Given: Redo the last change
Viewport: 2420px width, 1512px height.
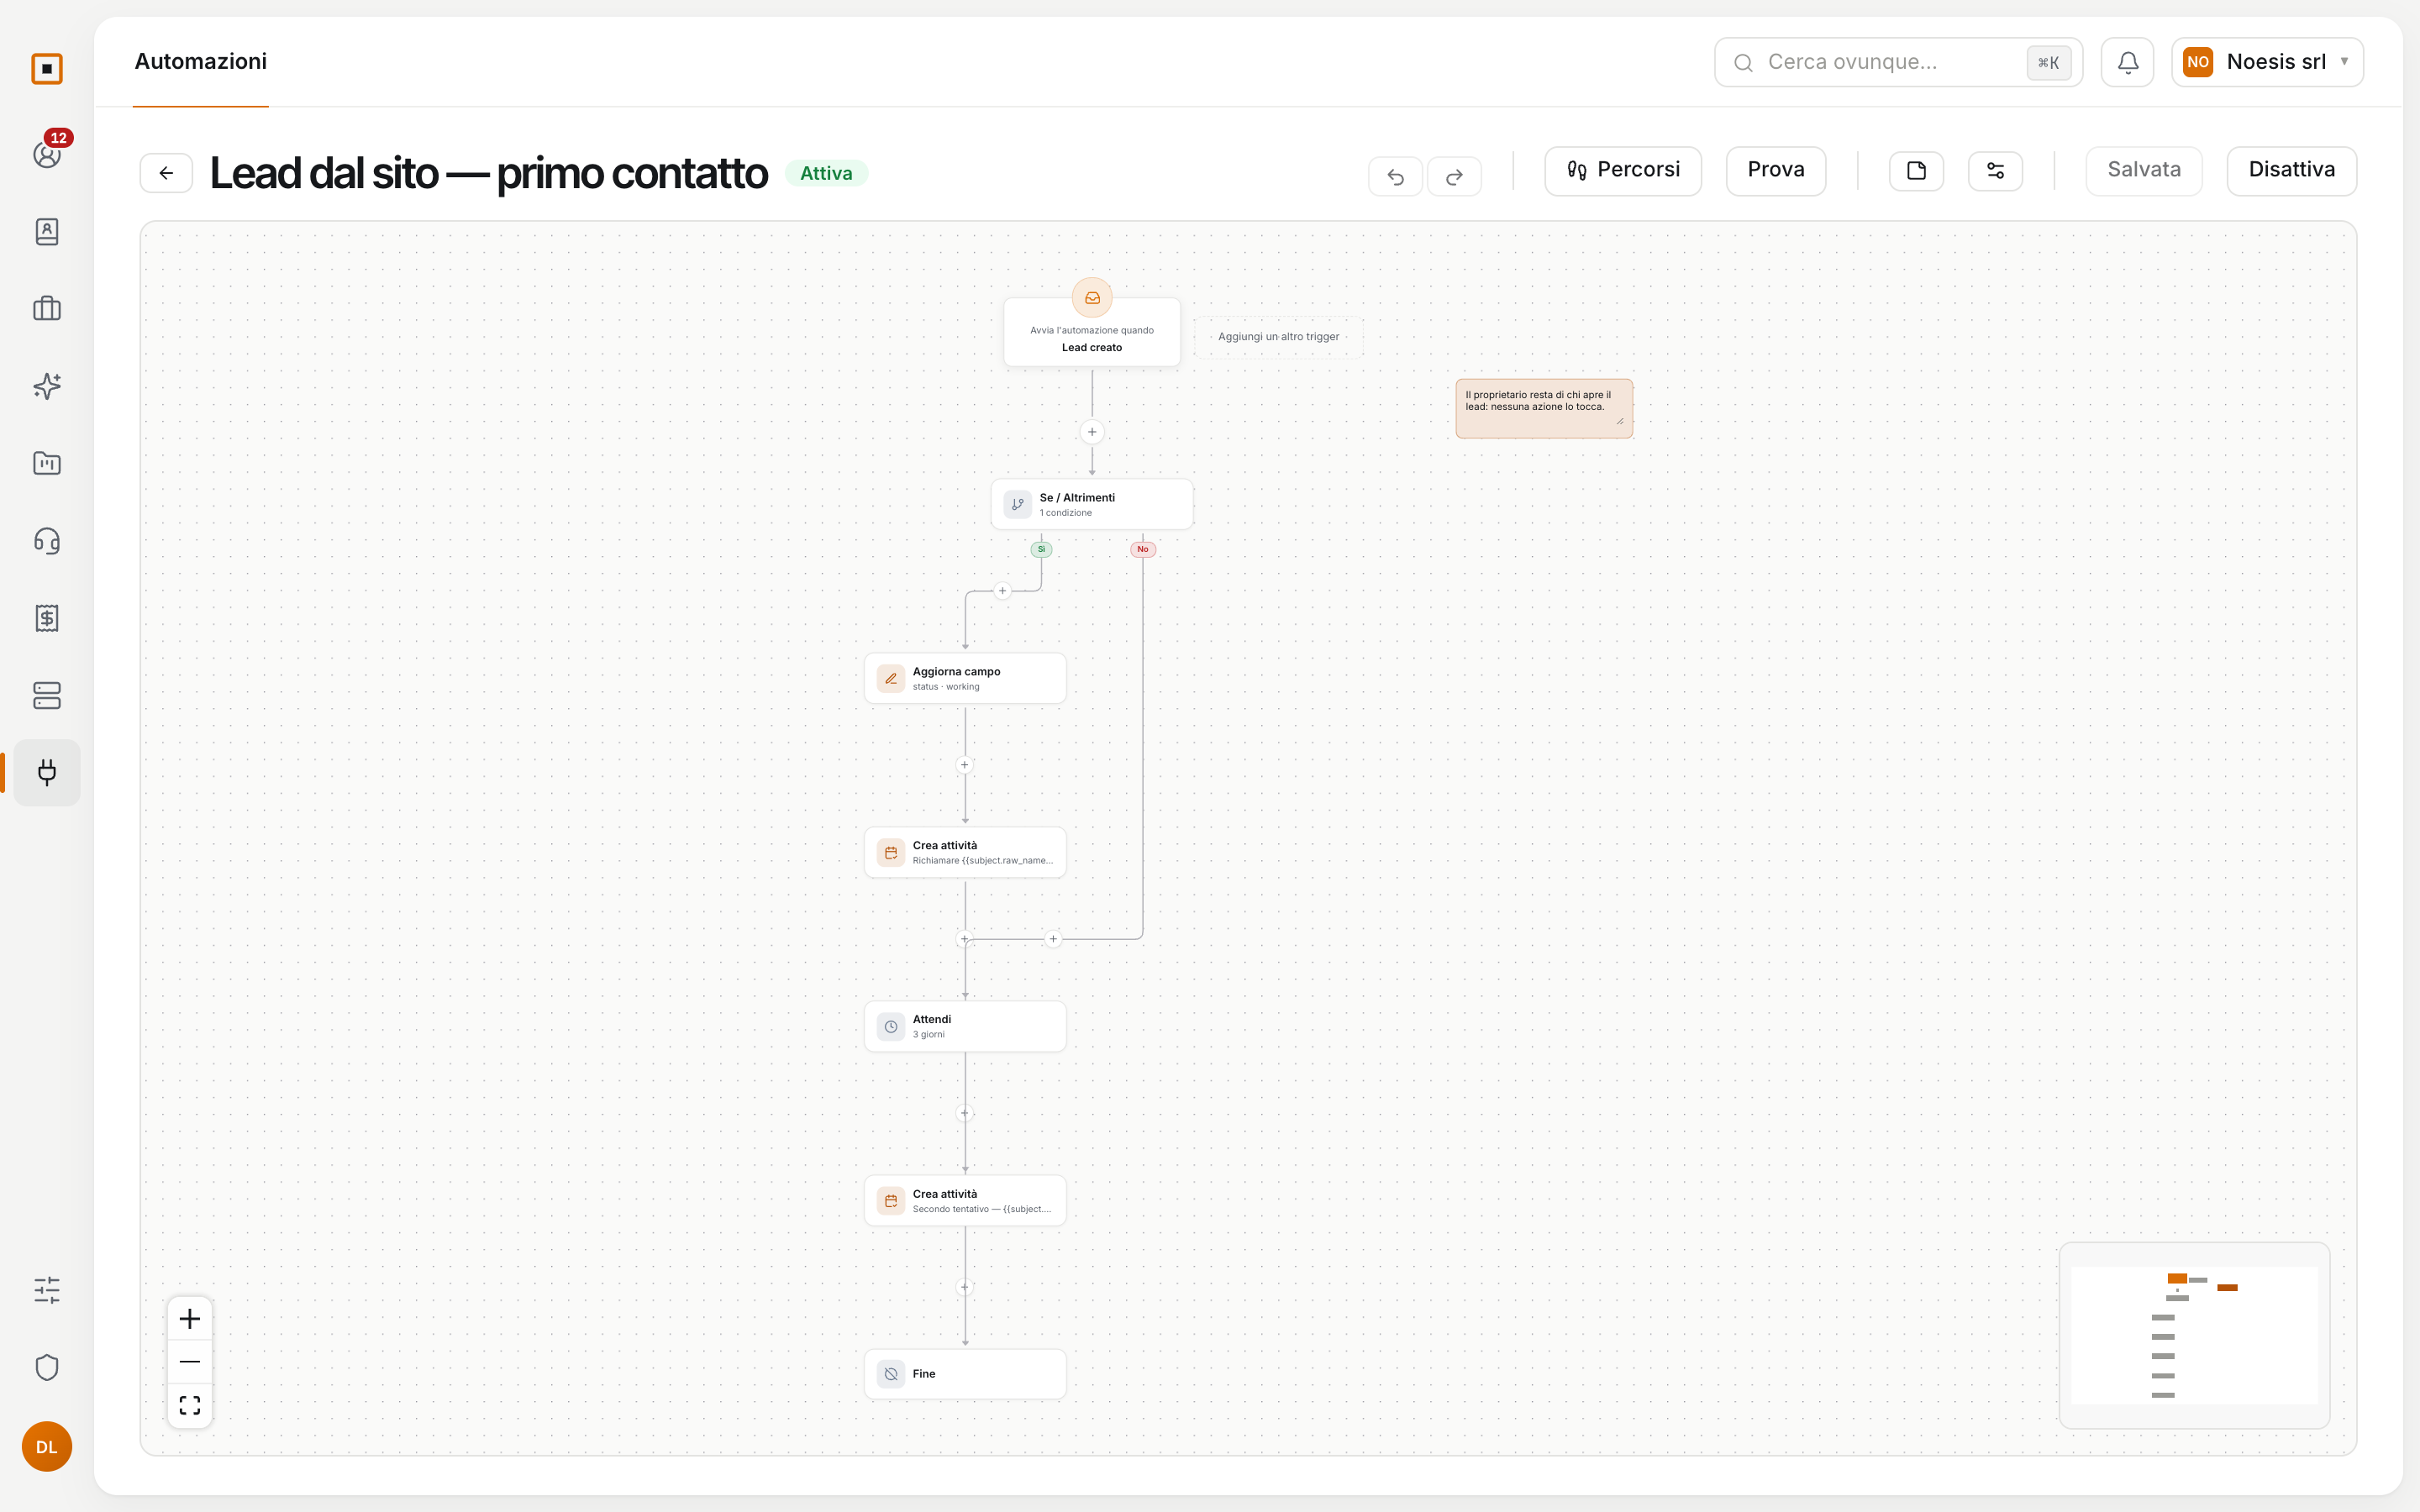Looking at the screenshot, I should 1454,177.
